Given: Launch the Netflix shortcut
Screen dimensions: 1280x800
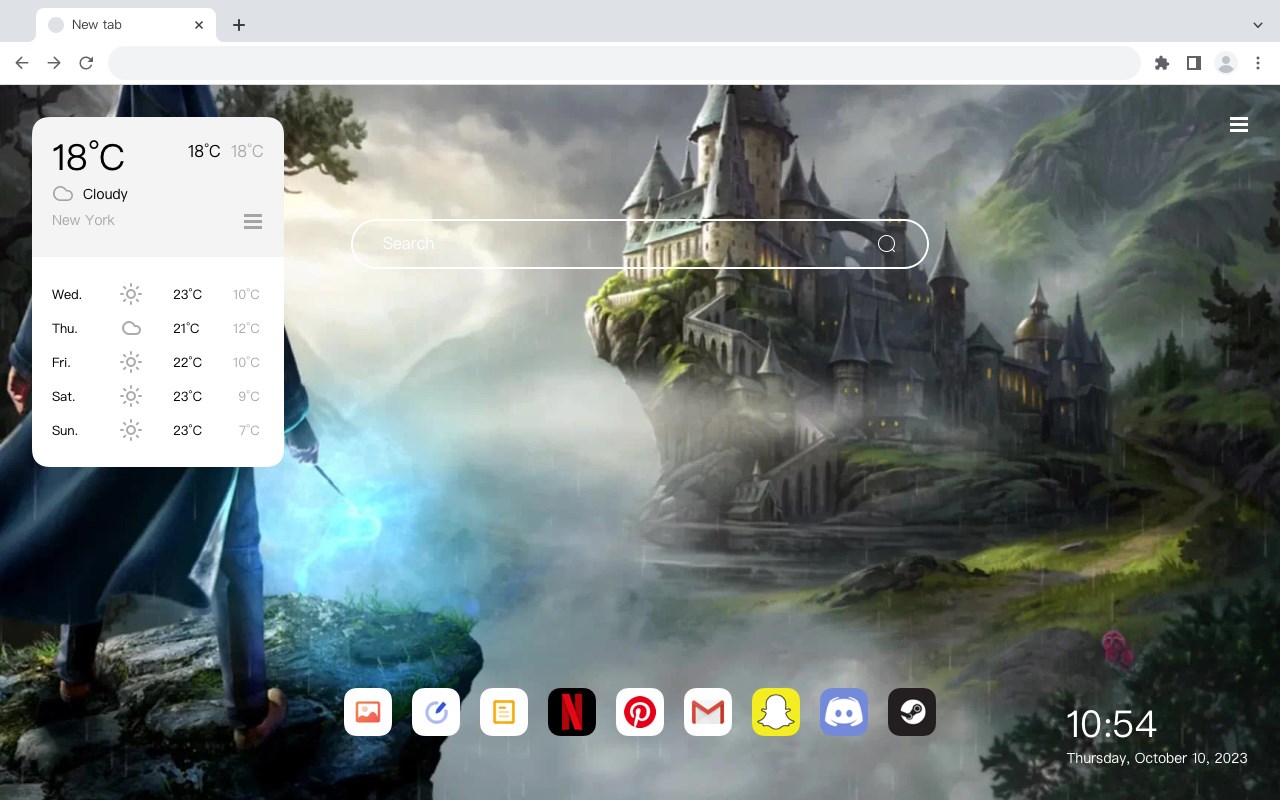Looking at the screenshot, I should click(x=572, y=712).
